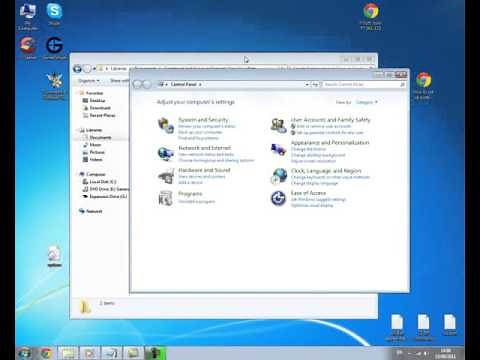Click Adjust screen resolution link
The height and width of the screenshot is (360, 480).
tap(313, 161)
